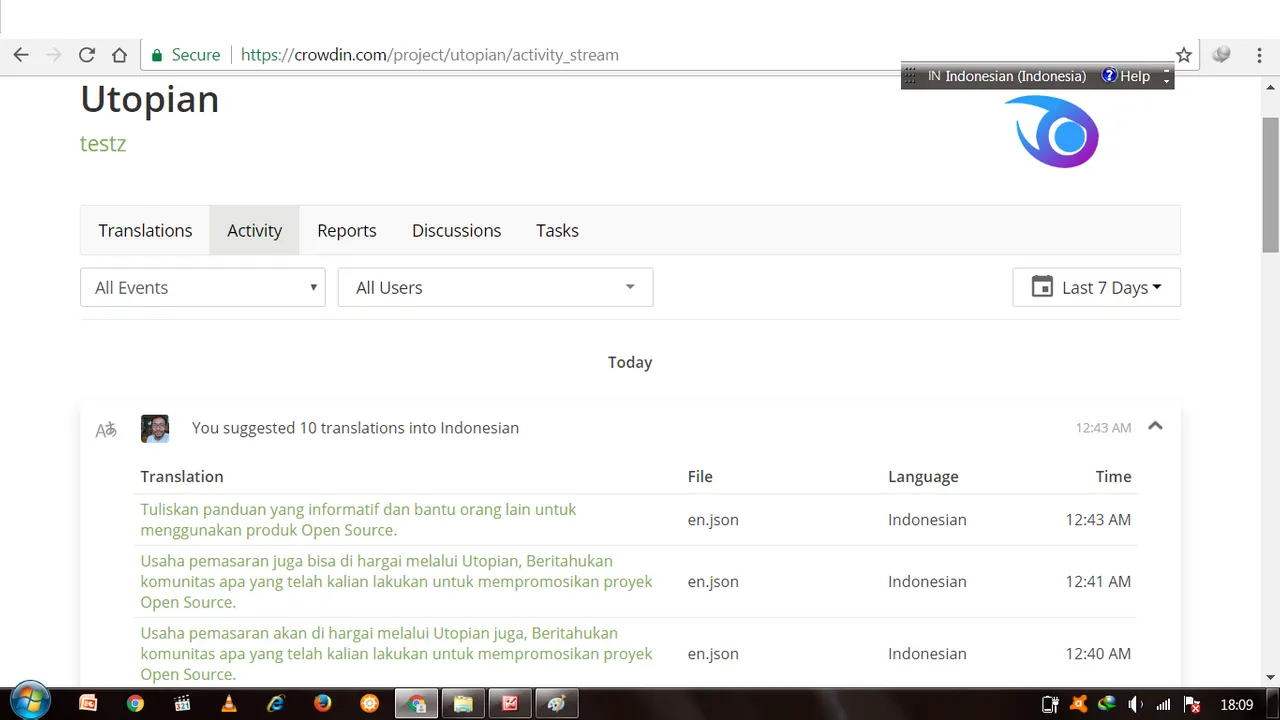Open translation 'Usaha pemasaran akan di hargai'
This screenshot has height=720, width=1280.
pyautogui.click(x=396, y=653)
